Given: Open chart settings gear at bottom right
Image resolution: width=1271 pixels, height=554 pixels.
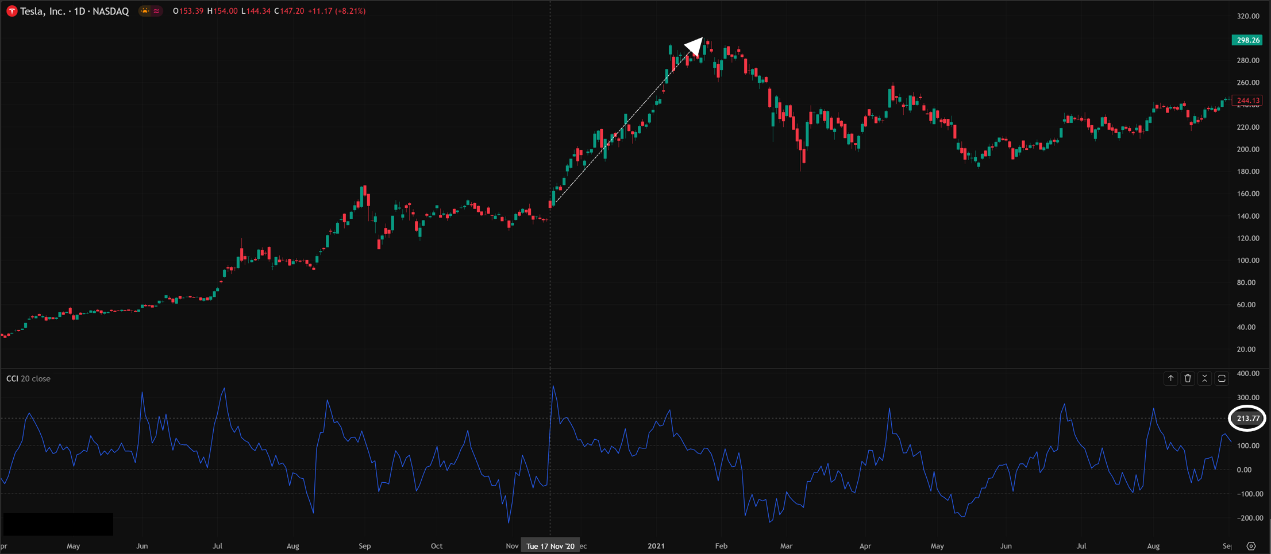Looking at the screenshot, I should (x=1250, y=546).
